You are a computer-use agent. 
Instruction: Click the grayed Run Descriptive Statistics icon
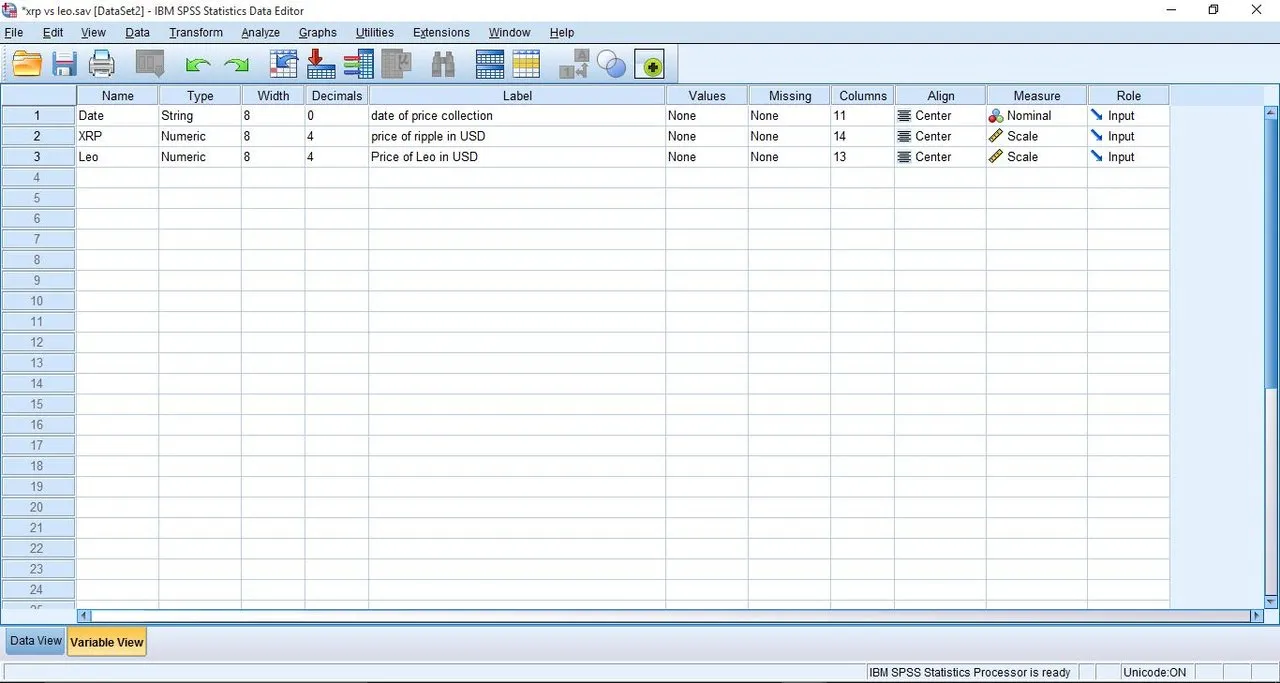click(x=397, y=65)
